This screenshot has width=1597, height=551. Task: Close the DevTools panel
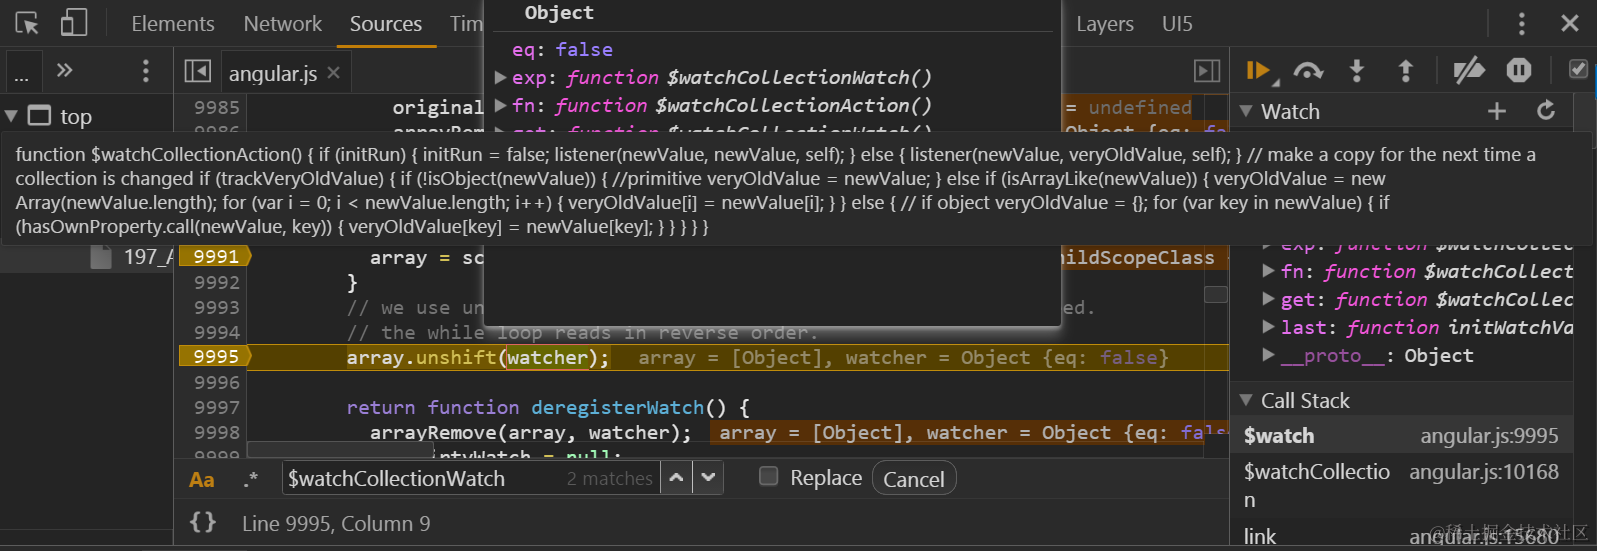coord(1570,23)
